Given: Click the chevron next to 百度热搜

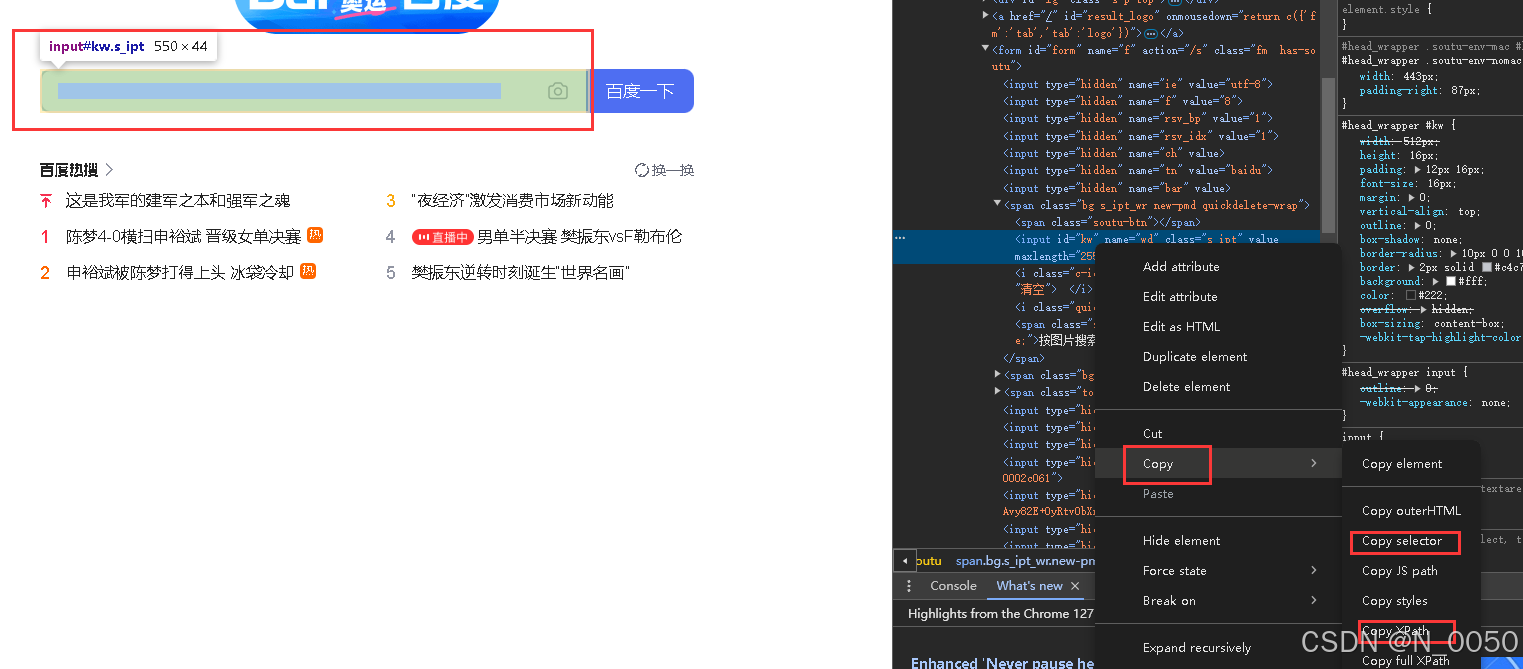Looking at the screenshot, I should coord(109,170).
